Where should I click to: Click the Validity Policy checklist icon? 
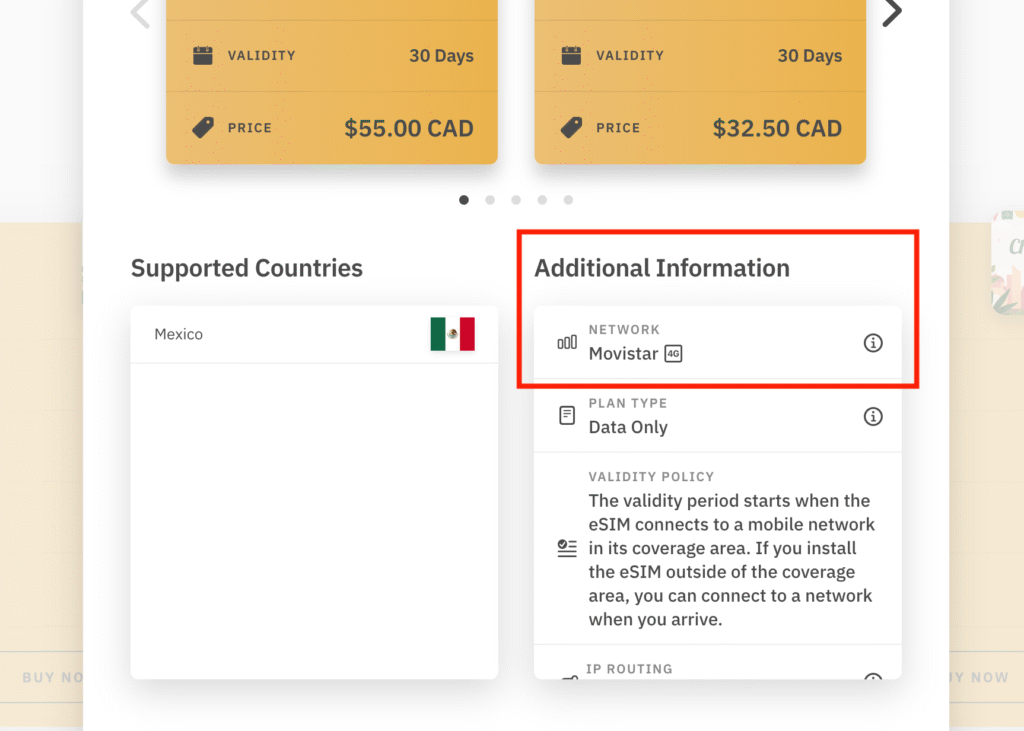click(567, 548)
